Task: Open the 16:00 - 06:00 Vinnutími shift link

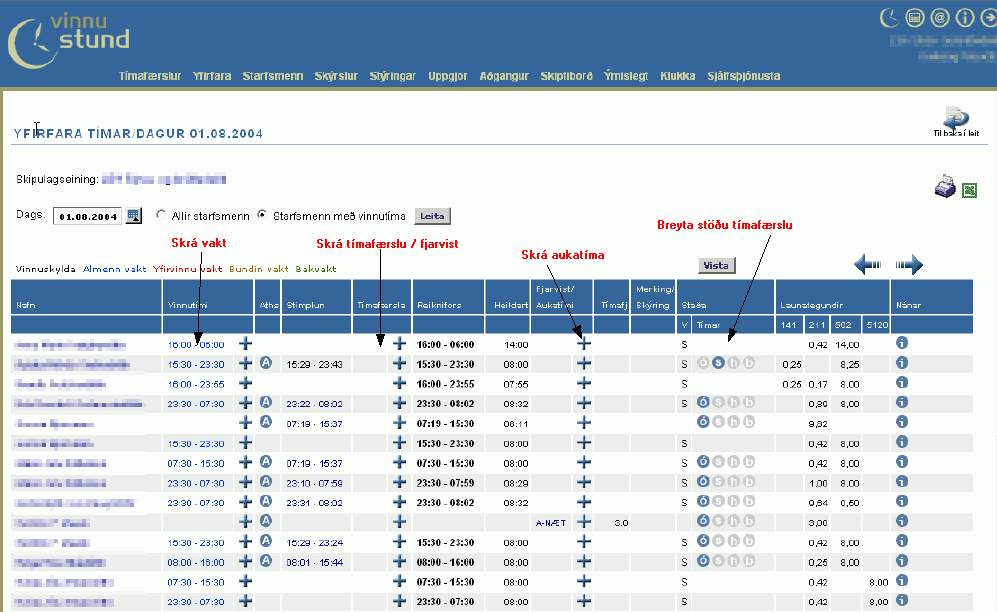Action: [196, 344]
